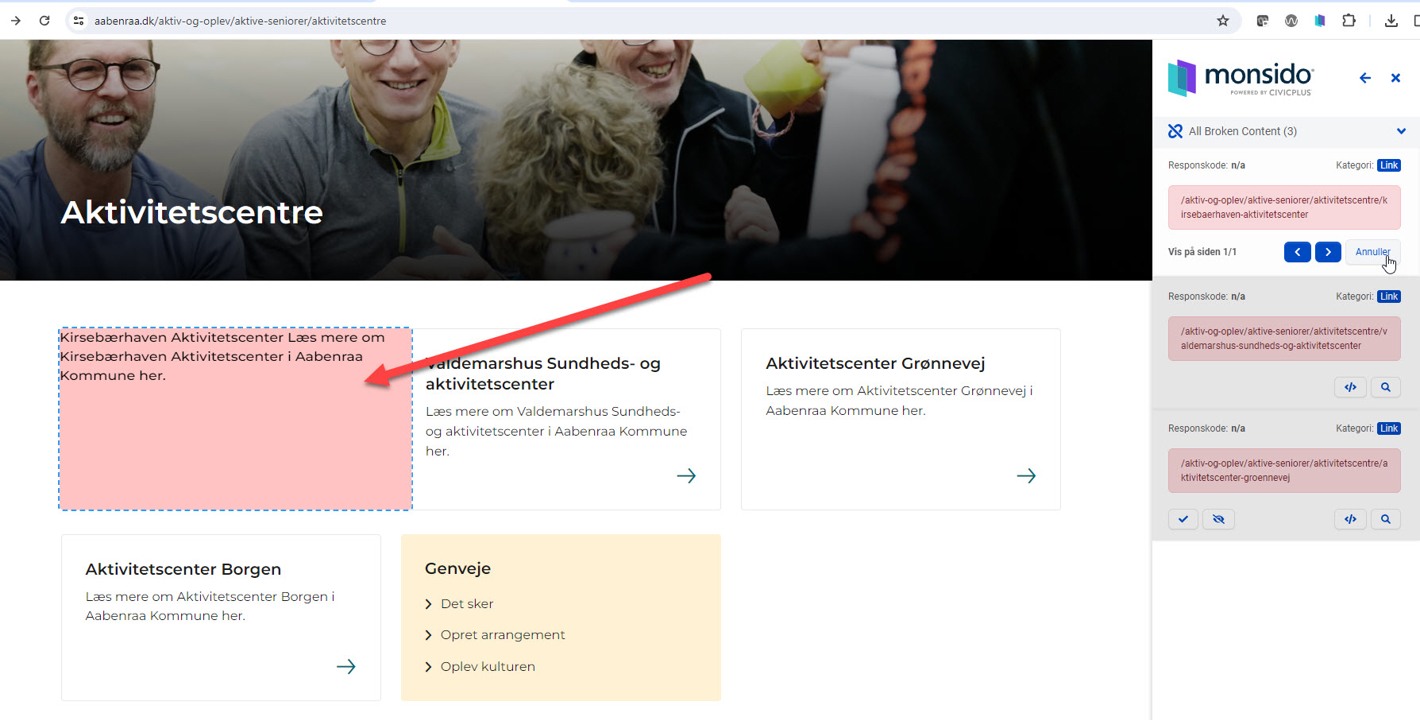View HTML code for Valdemarshus broken link
The image size is (1420, 720).
point(1350,387)
